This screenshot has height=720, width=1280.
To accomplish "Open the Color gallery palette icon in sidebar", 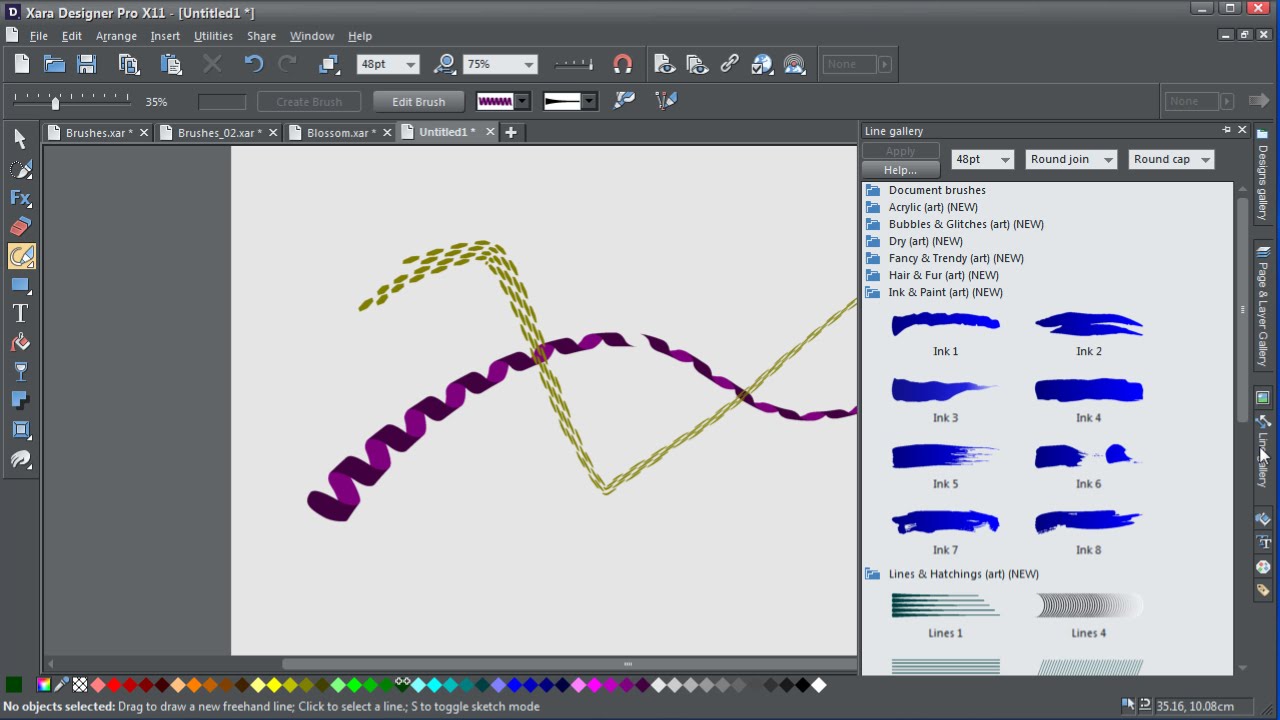I will click(x=1263, y=567).
